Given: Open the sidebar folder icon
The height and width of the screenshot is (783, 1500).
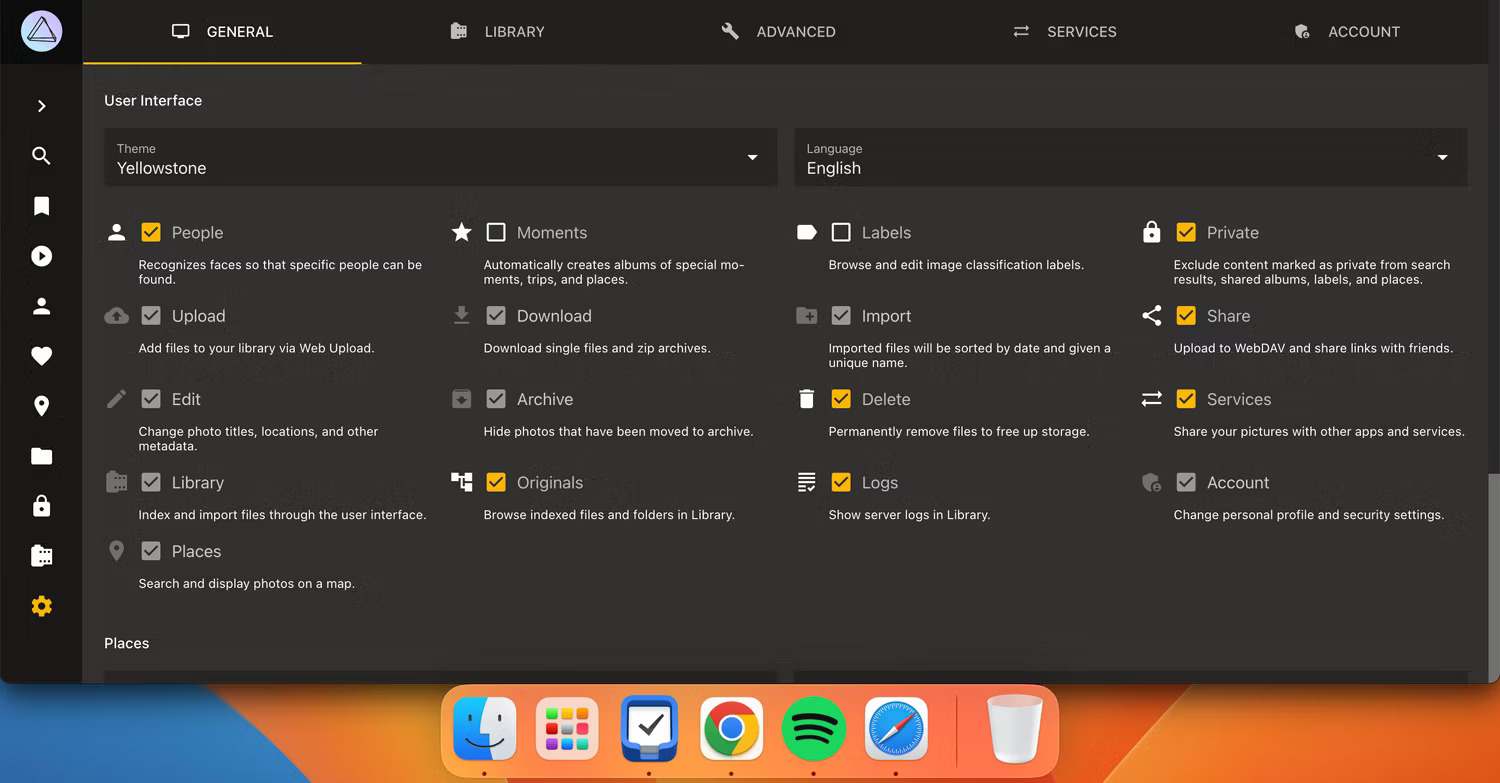Looking at the screenshot, I should pos(41,456).
